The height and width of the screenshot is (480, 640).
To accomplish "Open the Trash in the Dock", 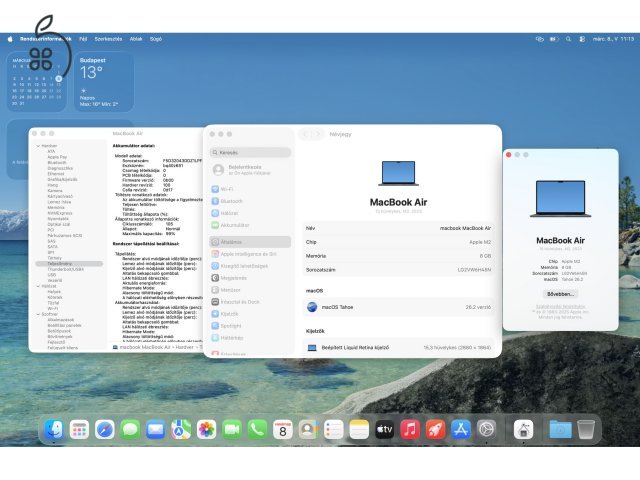I will [x=586, y=429].
